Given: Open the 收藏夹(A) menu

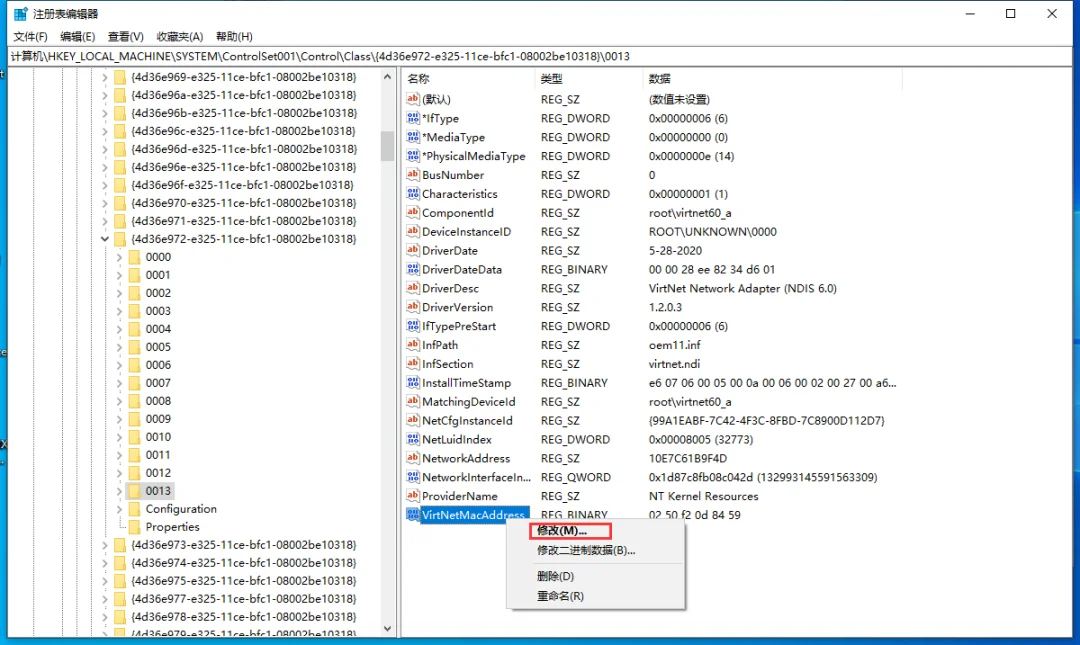Looking at the screenshot, I should pos(180,37).
